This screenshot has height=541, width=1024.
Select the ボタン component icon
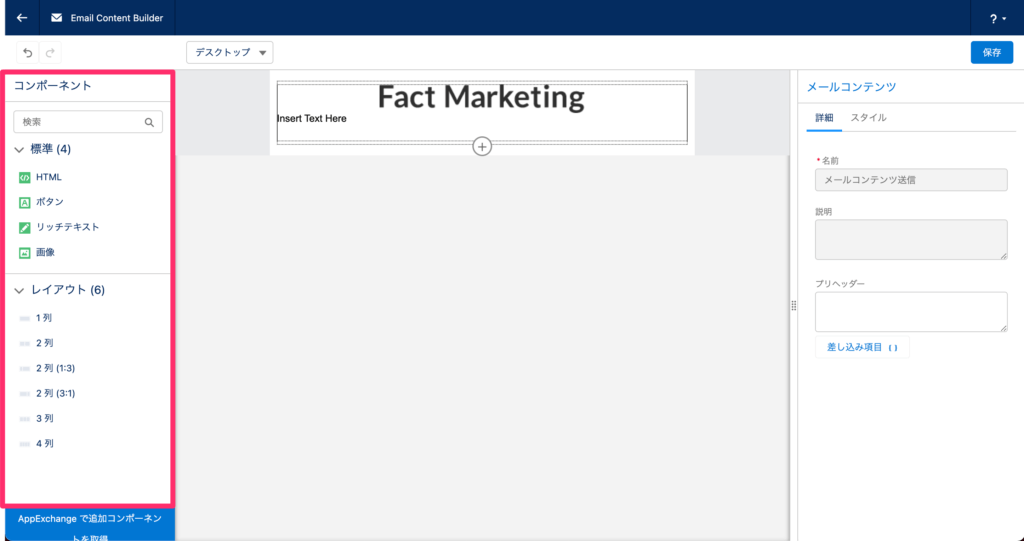(x=25, y=202)
